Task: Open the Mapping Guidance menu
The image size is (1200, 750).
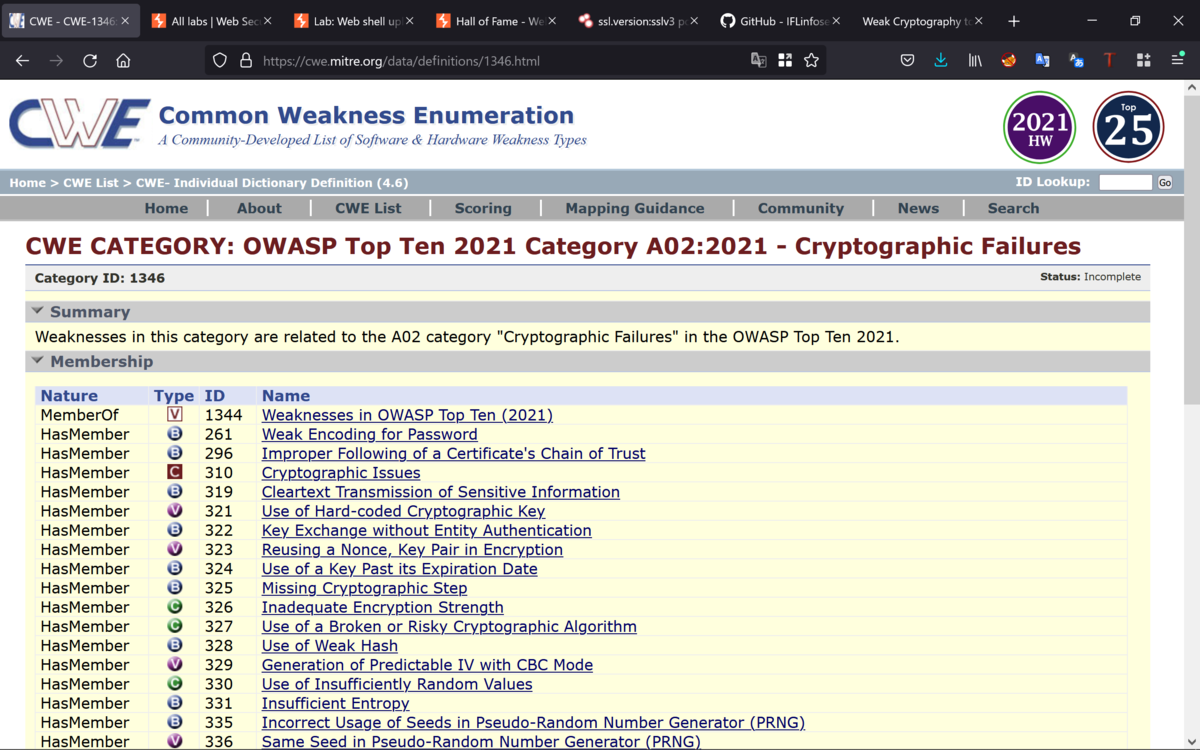Action: pyautogui.click(x=635, y=208)
